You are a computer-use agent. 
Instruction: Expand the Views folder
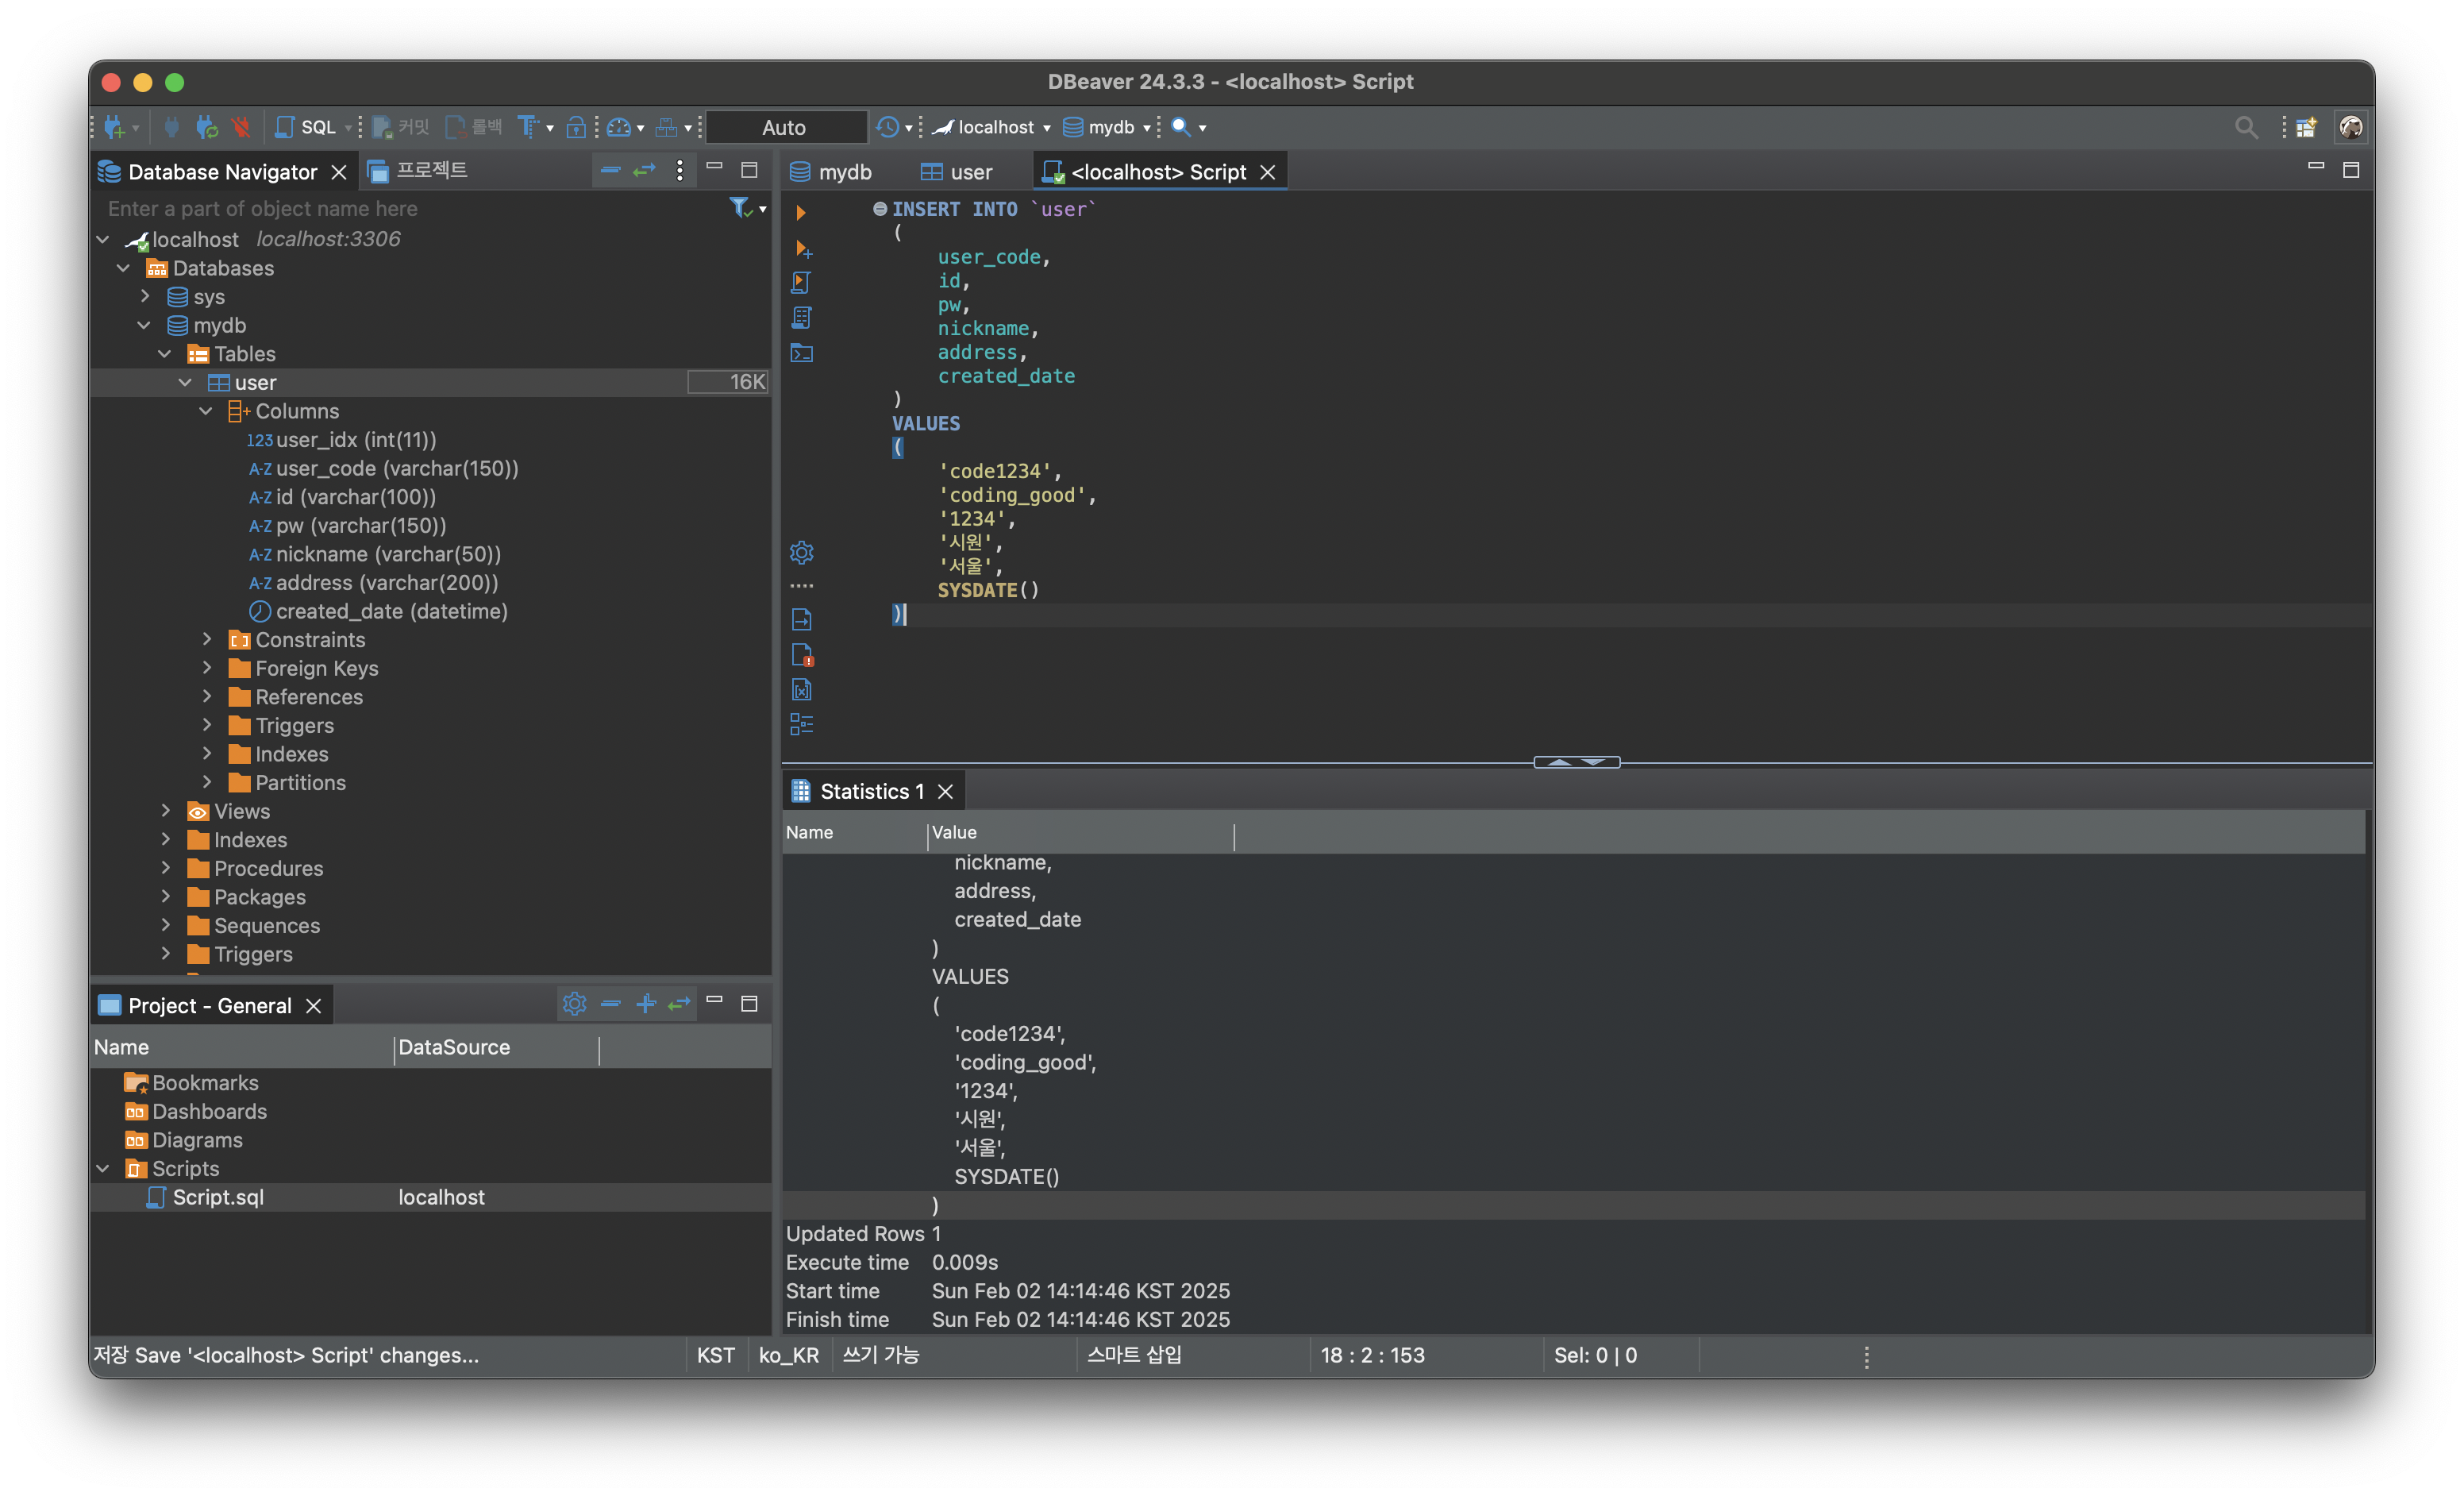[x=166, y=810]
